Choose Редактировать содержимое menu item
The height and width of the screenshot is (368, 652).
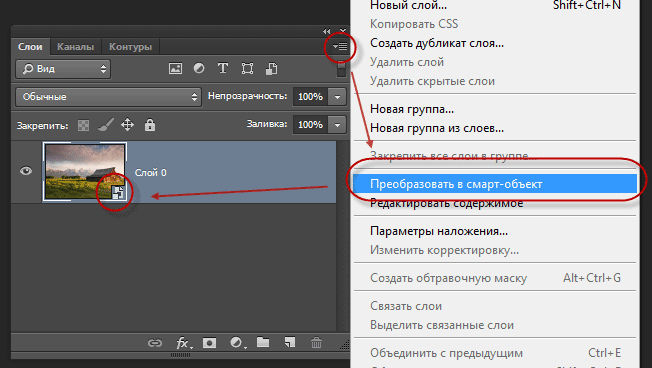[495, 203]
